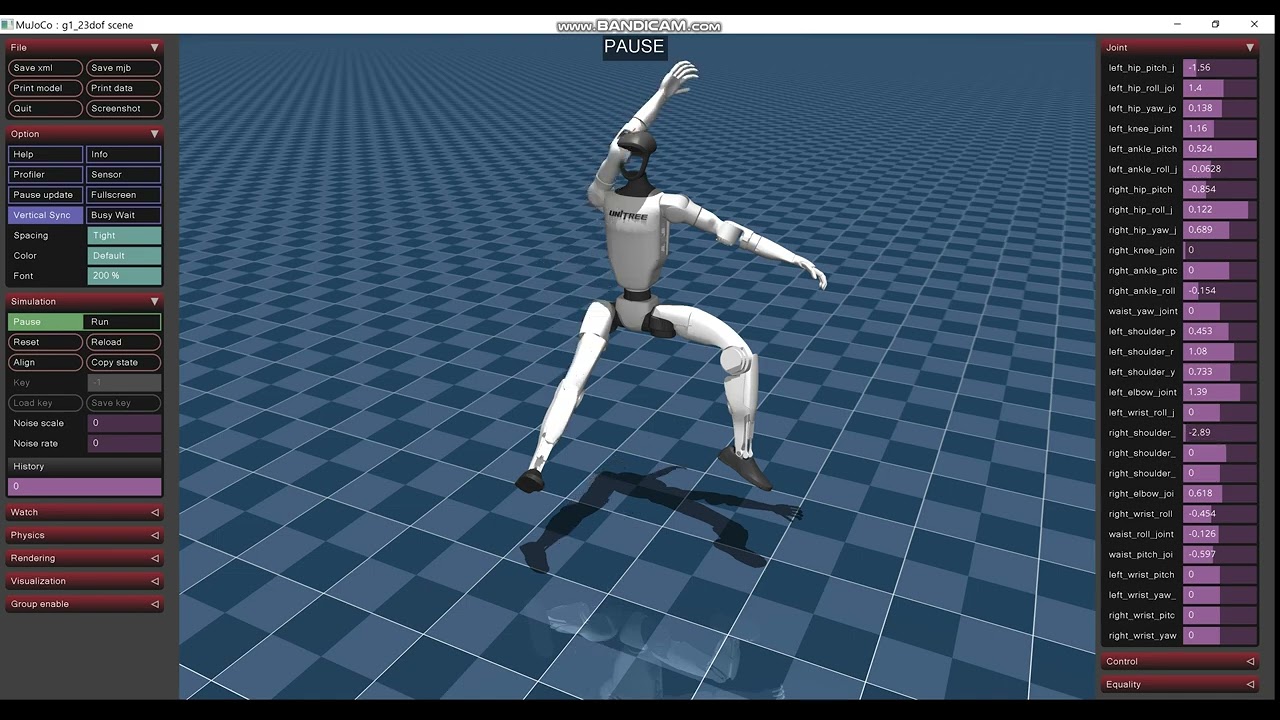The image size is (1280, 720).
Task: Select the Pause simulation option
Action: click(x=45, y=322)
